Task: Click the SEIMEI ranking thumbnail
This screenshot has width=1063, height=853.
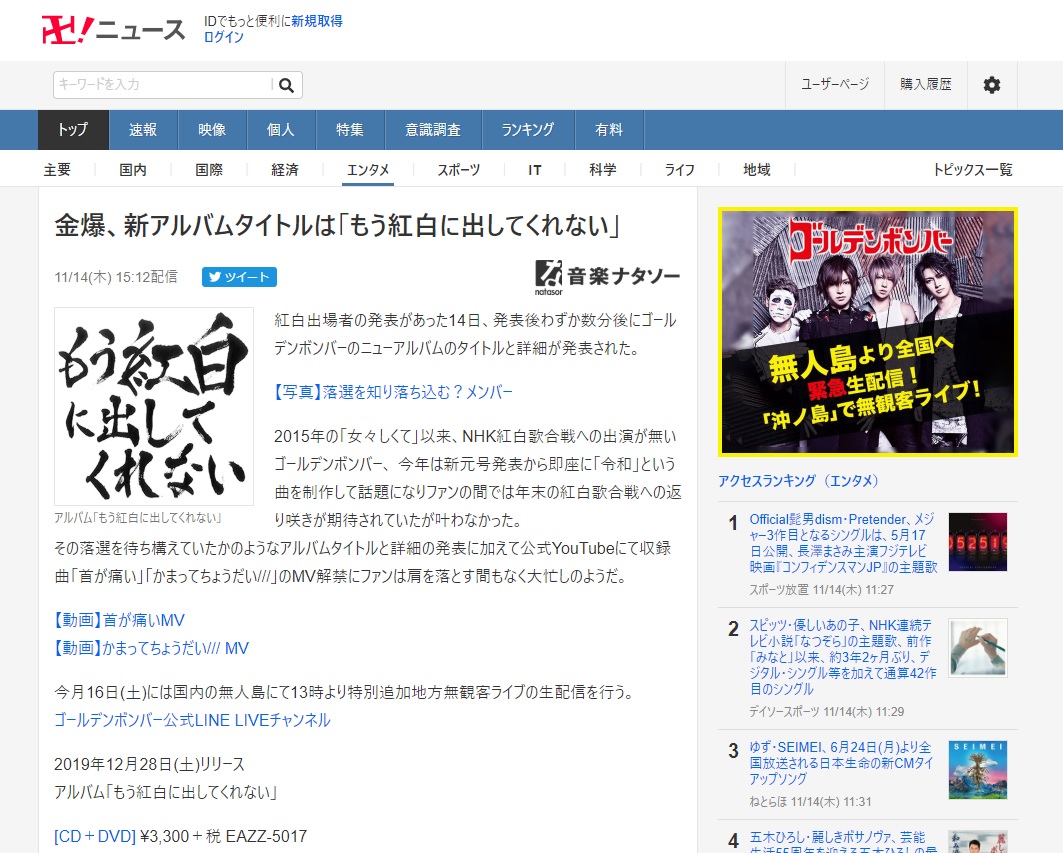Action: 977,769
